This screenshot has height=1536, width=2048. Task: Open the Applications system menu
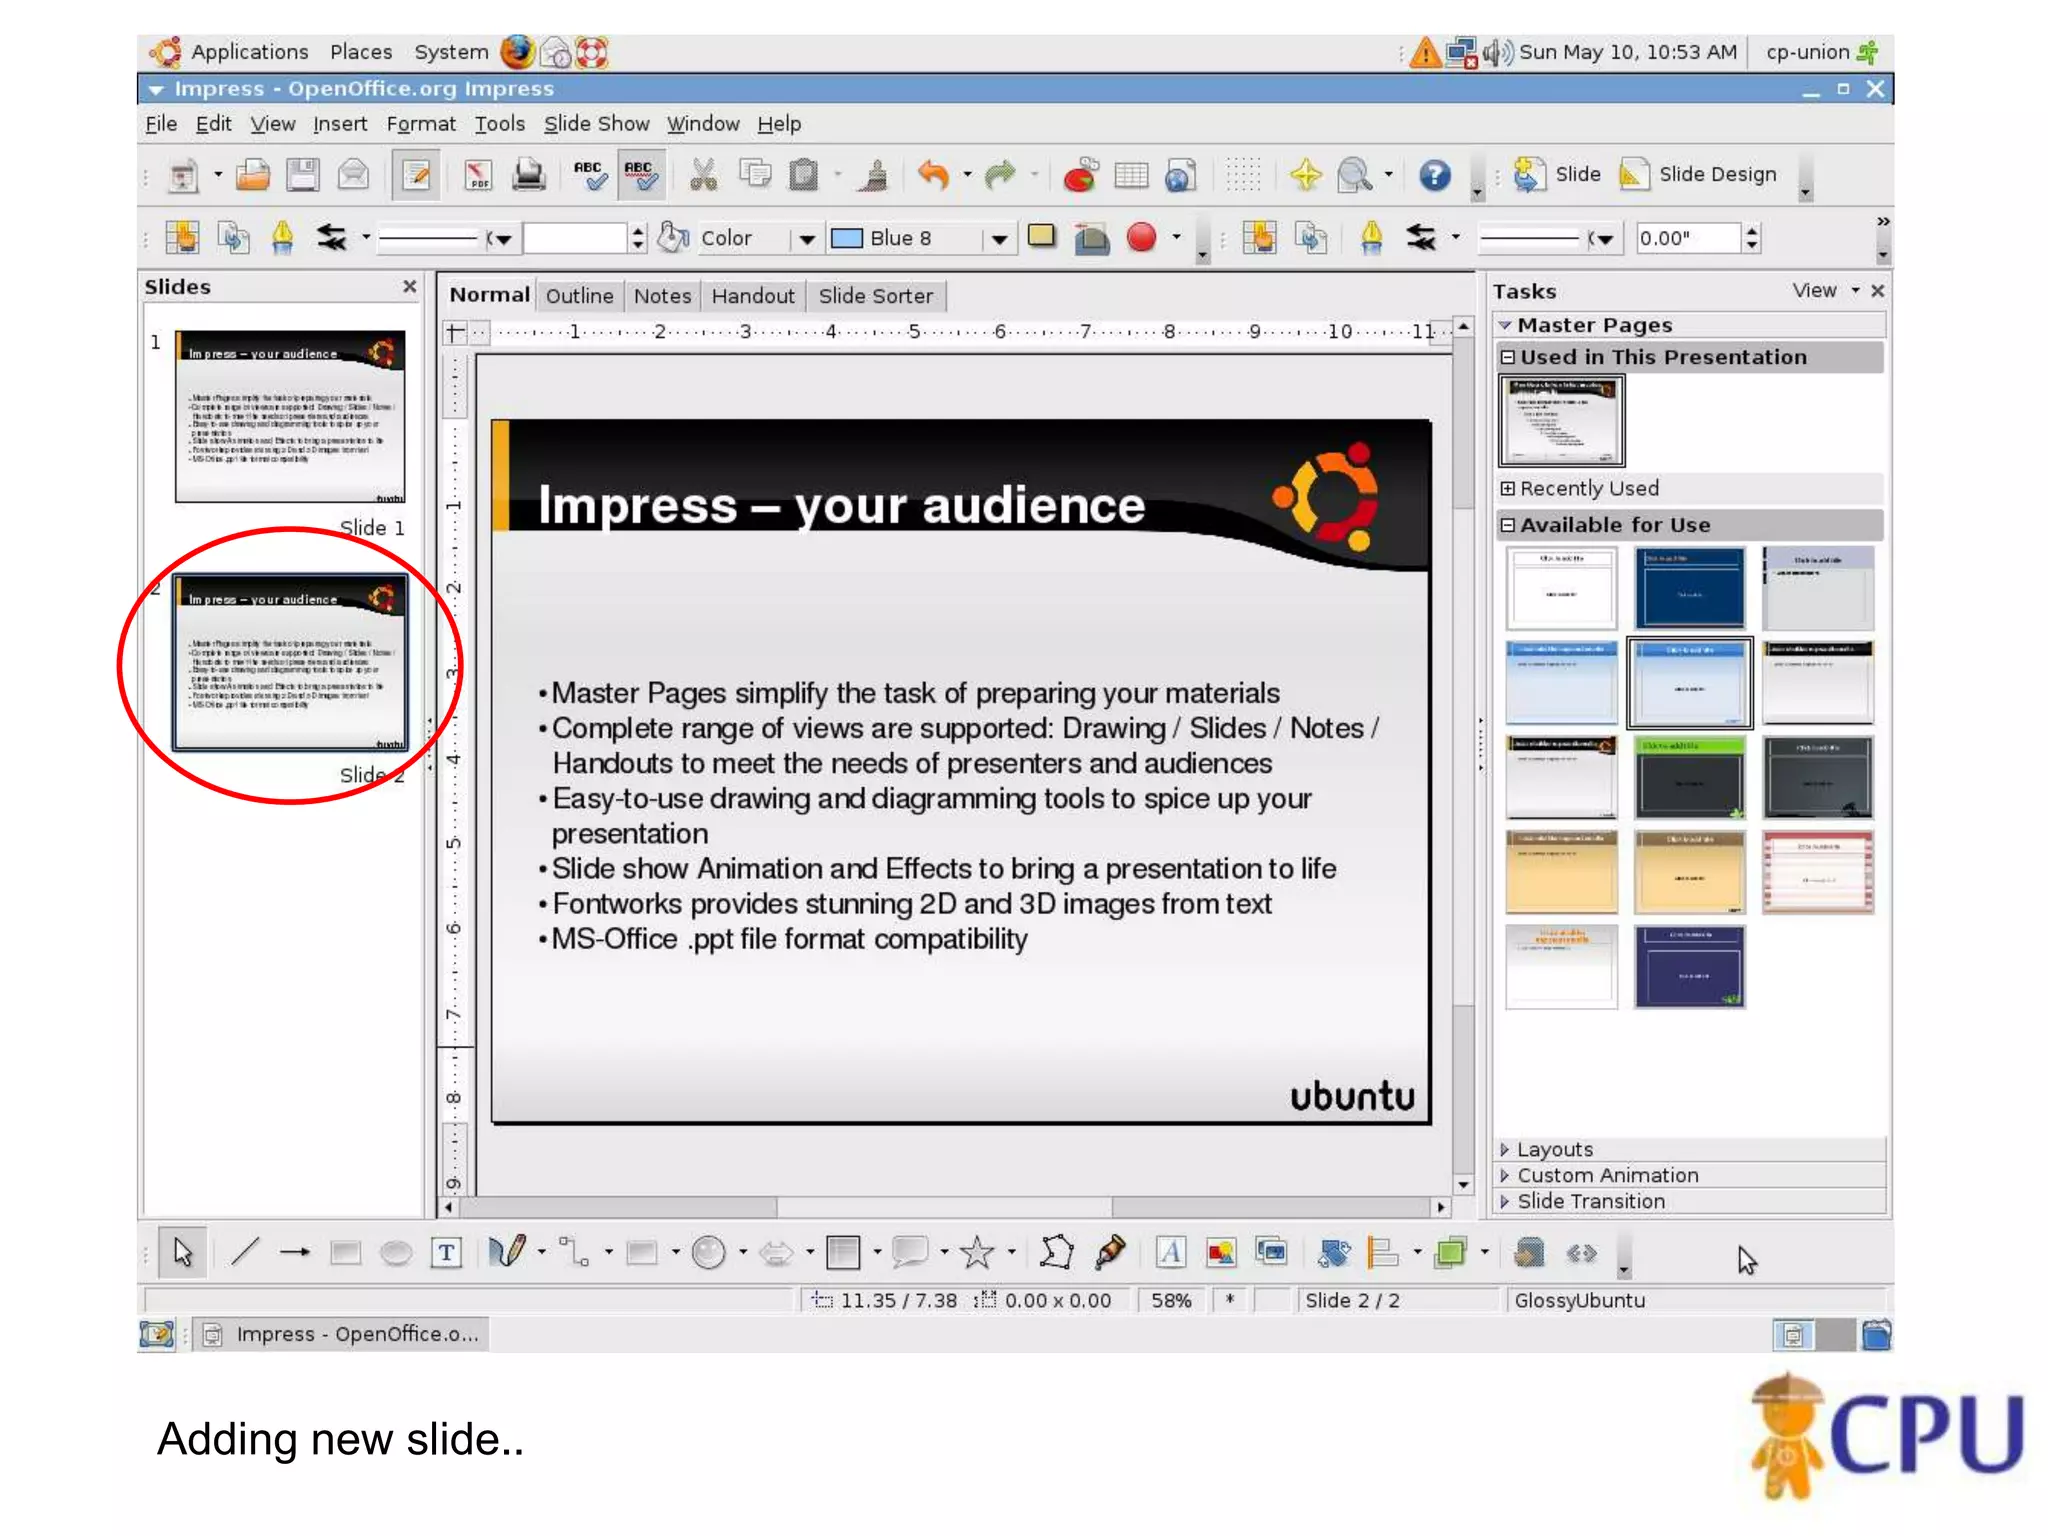249,52
